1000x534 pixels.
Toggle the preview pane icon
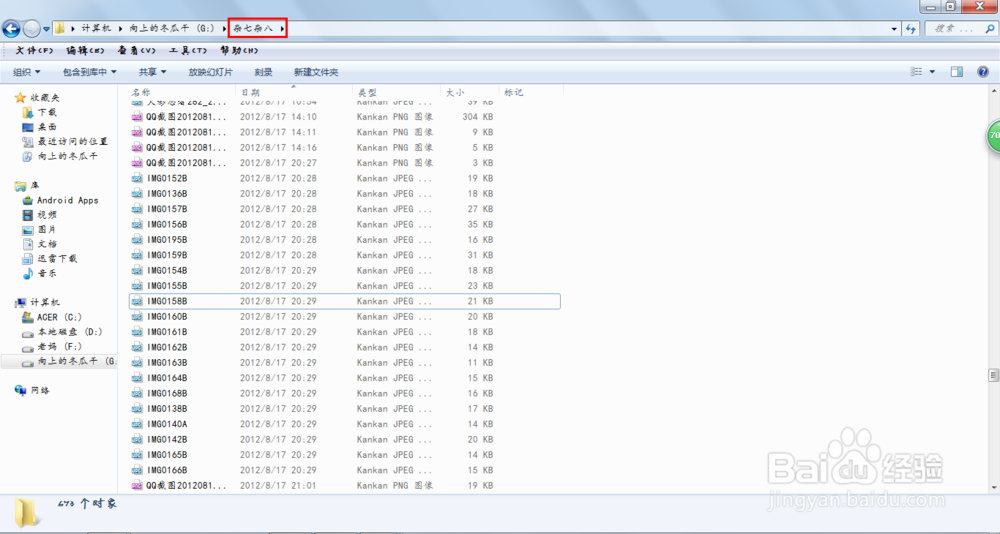click(957, 72)
